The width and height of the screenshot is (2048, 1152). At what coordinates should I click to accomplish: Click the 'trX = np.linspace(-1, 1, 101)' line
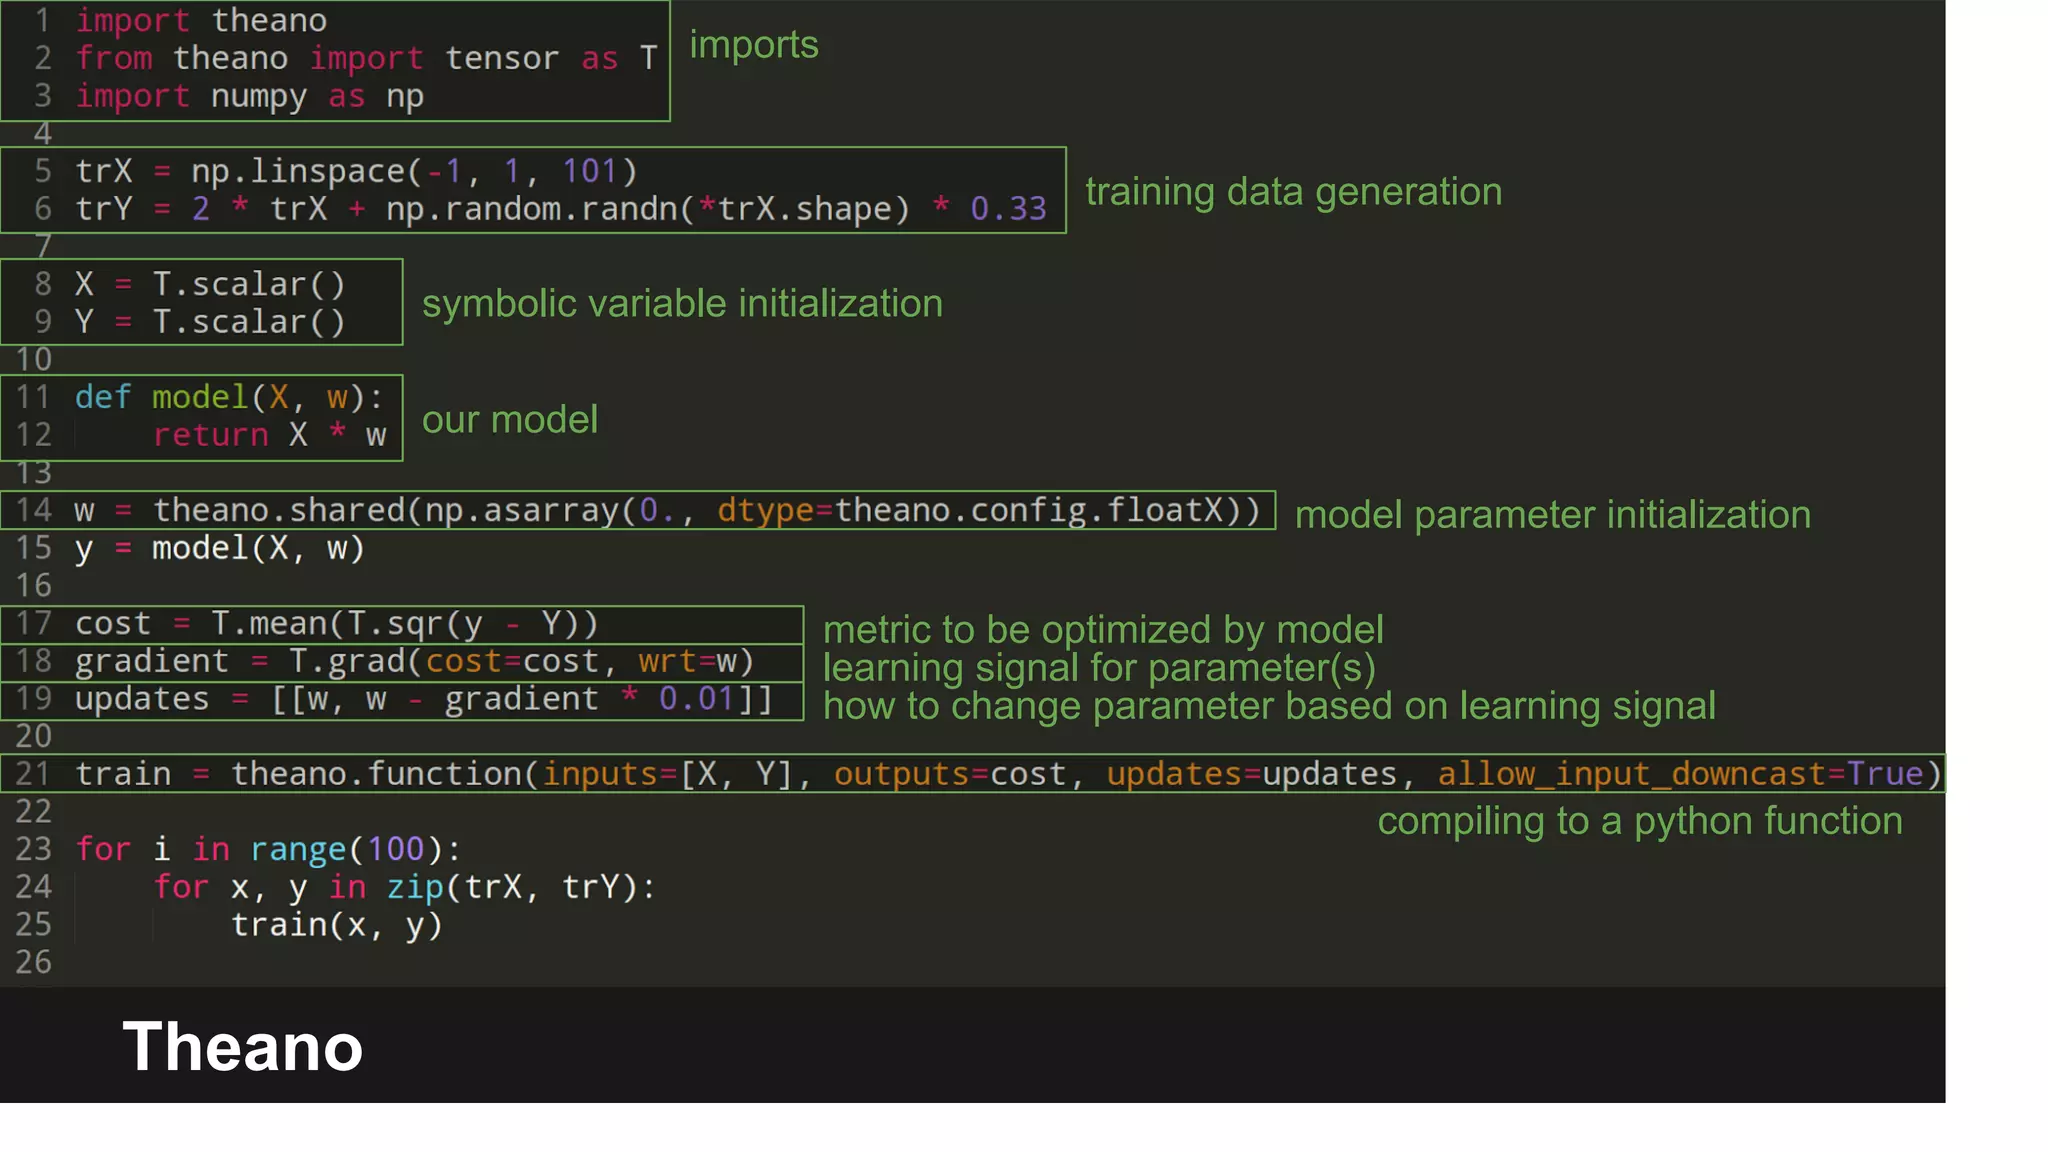356,171
